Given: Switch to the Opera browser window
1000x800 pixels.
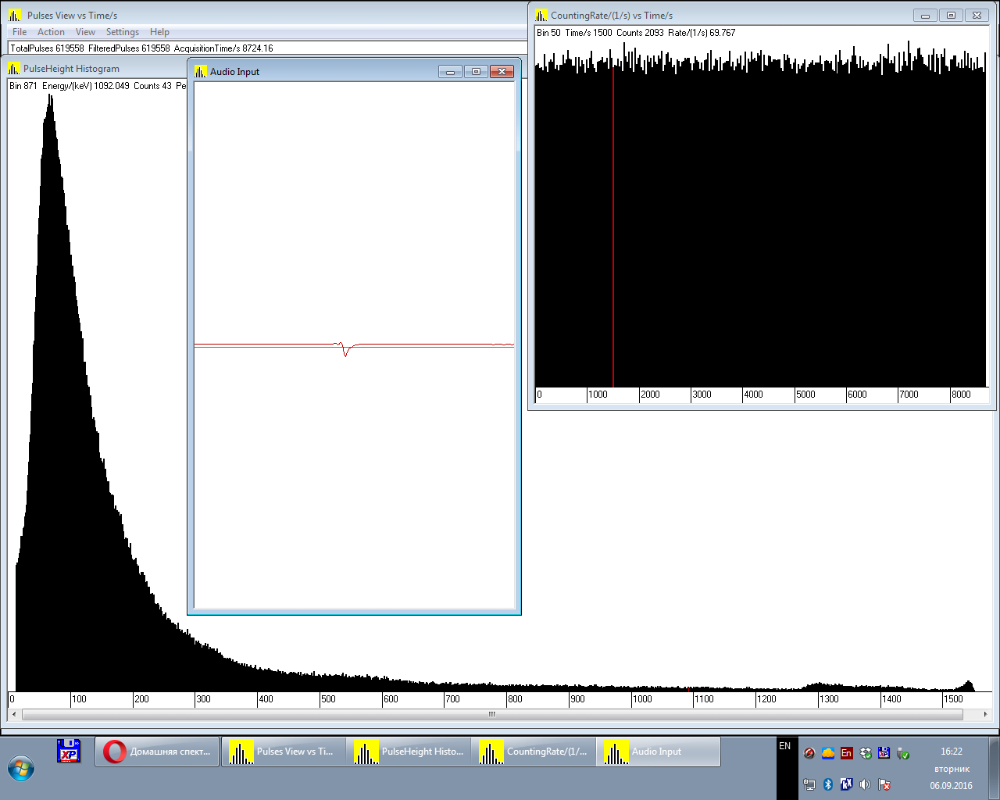Looking at the screenshot, I should 157,752.
